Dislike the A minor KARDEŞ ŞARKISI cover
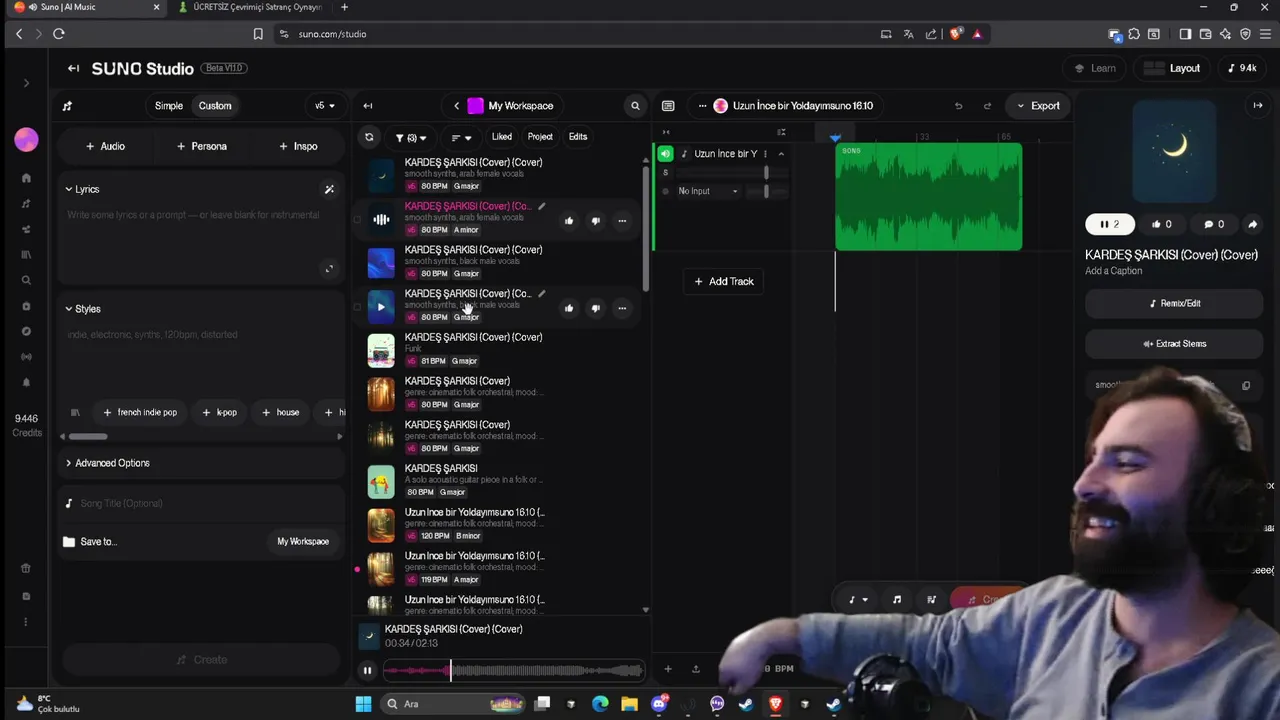The image size is (1280, 720). coord(595,220)
